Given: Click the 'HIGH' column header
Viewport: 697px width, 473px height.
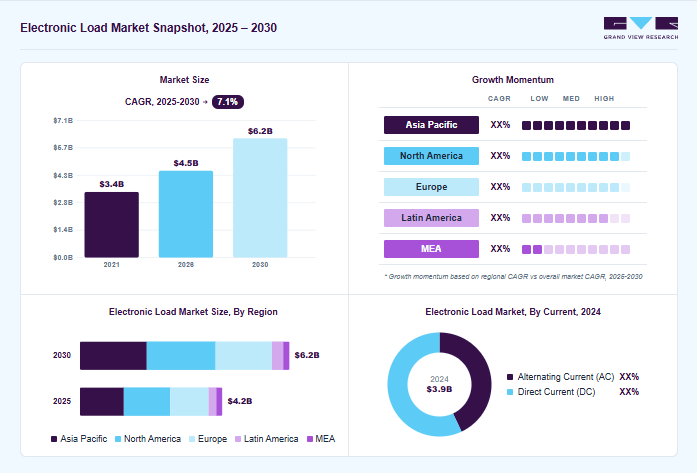Looking at the screenshot, I should [604, 99].
